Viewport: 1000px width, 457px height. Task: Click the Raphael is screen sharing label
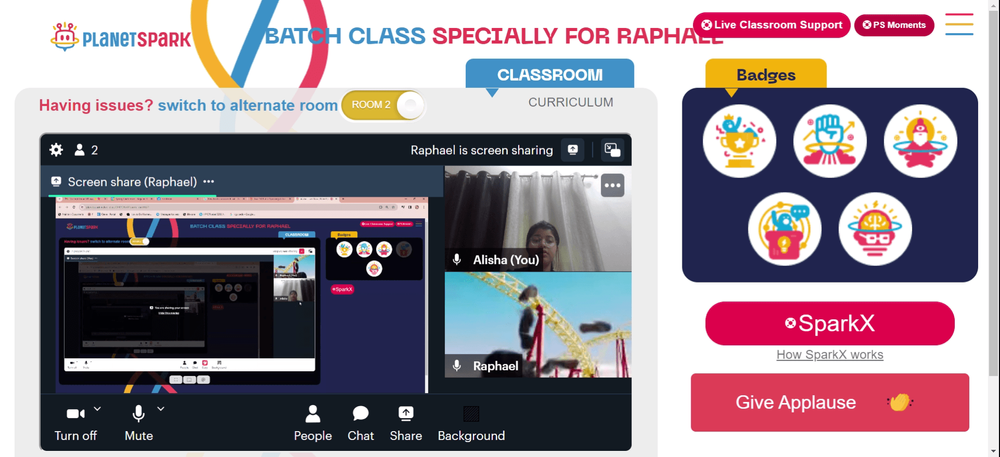[x=482, y=150]
